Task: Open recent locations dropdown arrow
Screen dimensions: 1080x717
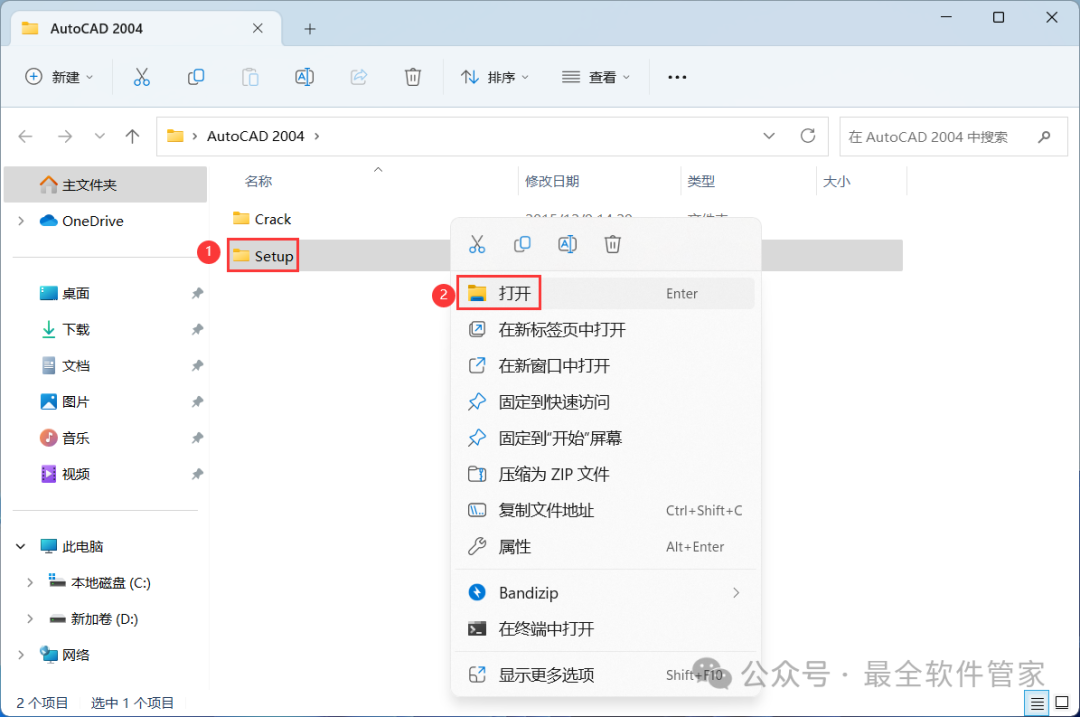Action: click(x=99, y=136)
